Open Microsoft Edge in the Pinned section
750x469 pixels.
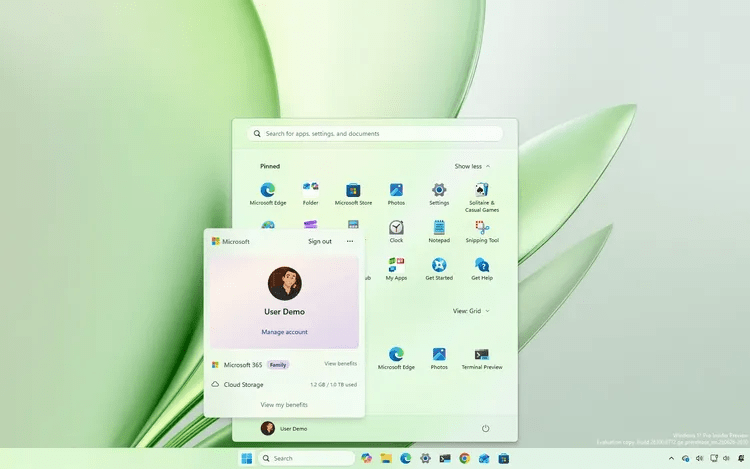point(267,194)
